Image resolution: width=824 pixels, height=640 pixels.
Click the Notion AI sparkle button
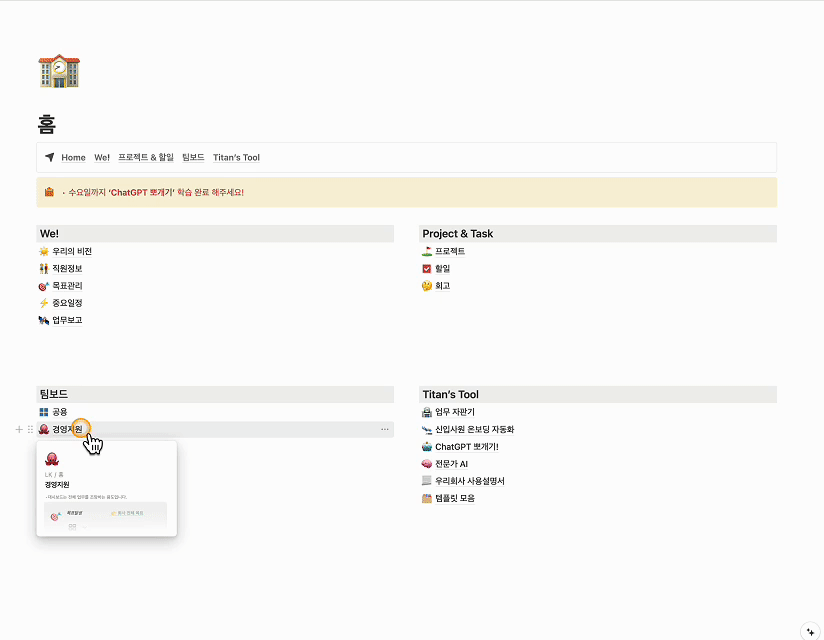click(x=810, y=630)
